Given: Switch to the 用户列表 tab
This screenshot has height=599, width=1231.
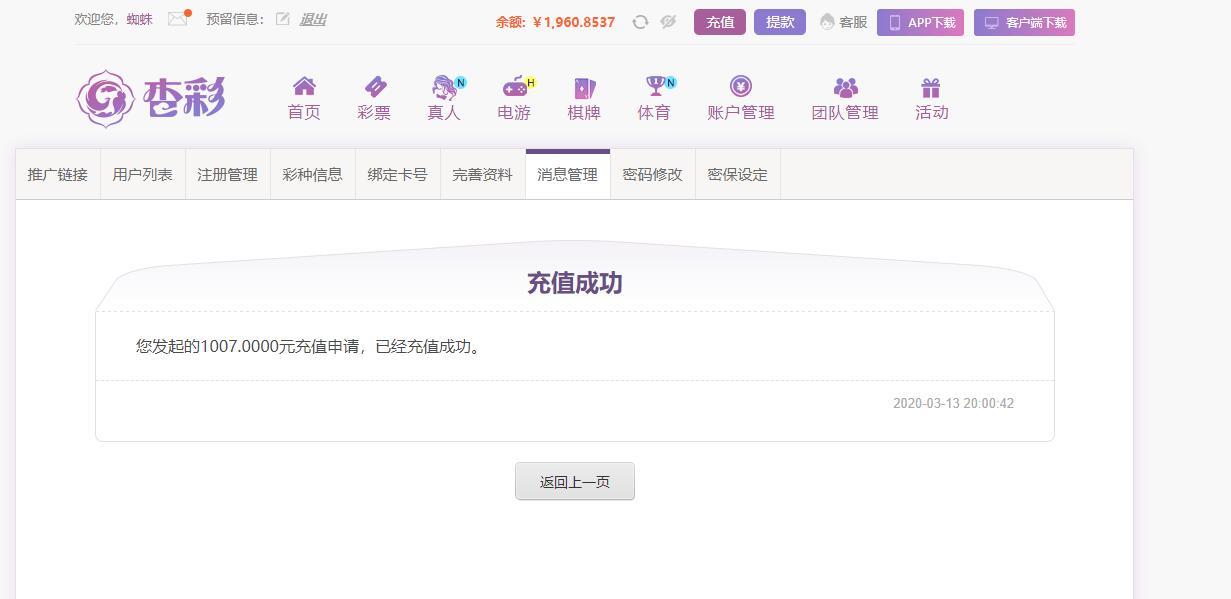Looking at the screenshot, I should click(x=143, y=174).
